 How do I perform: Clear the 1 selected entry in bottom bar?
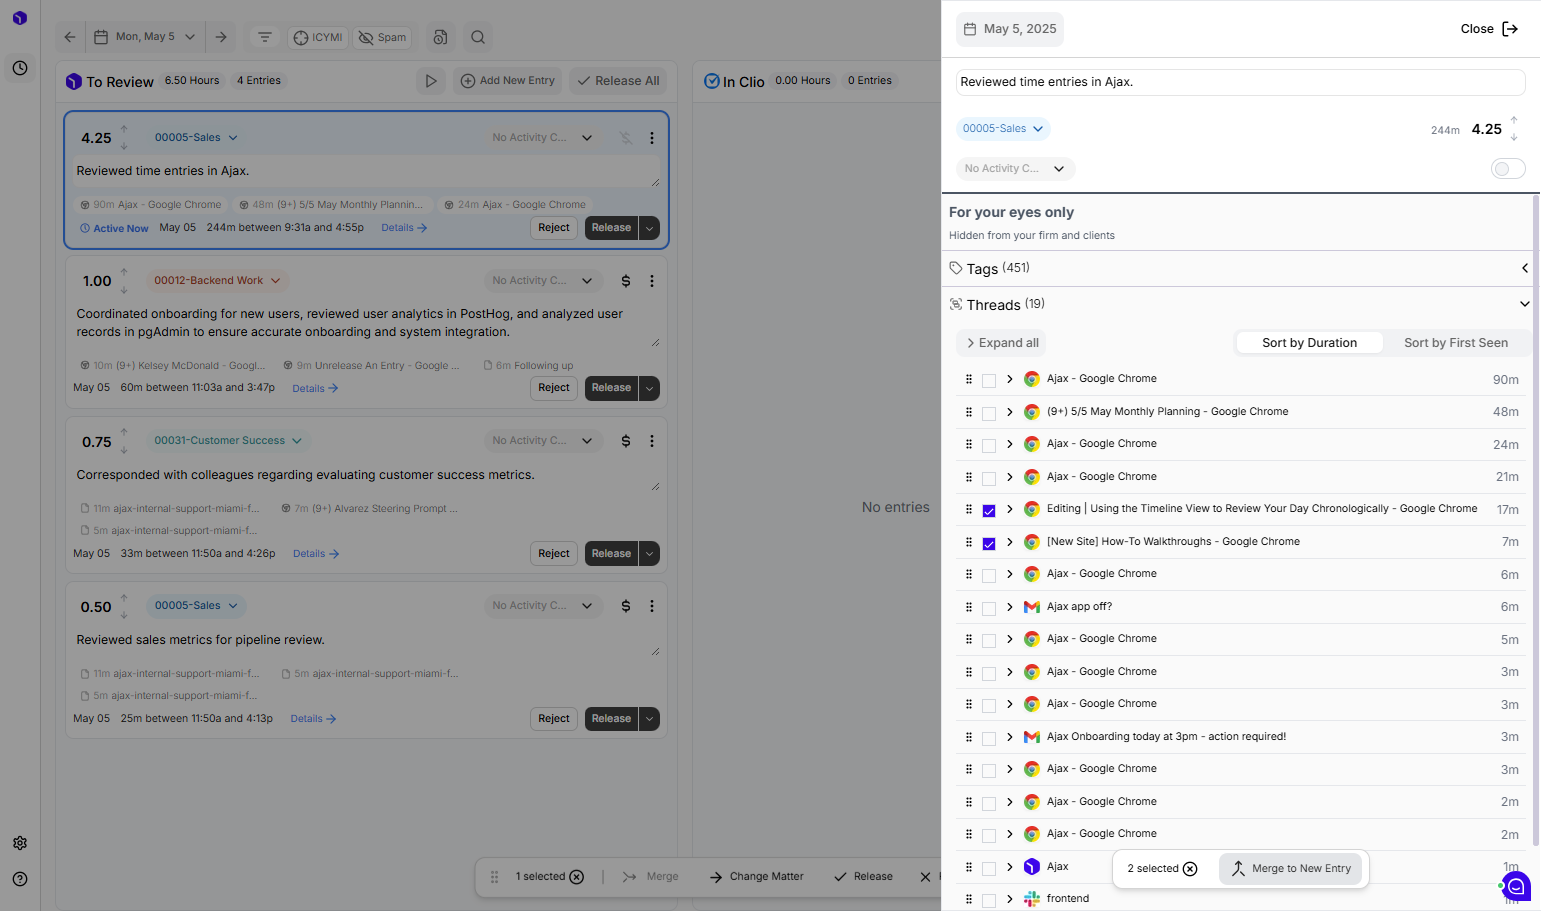click(x=577, y=877)
